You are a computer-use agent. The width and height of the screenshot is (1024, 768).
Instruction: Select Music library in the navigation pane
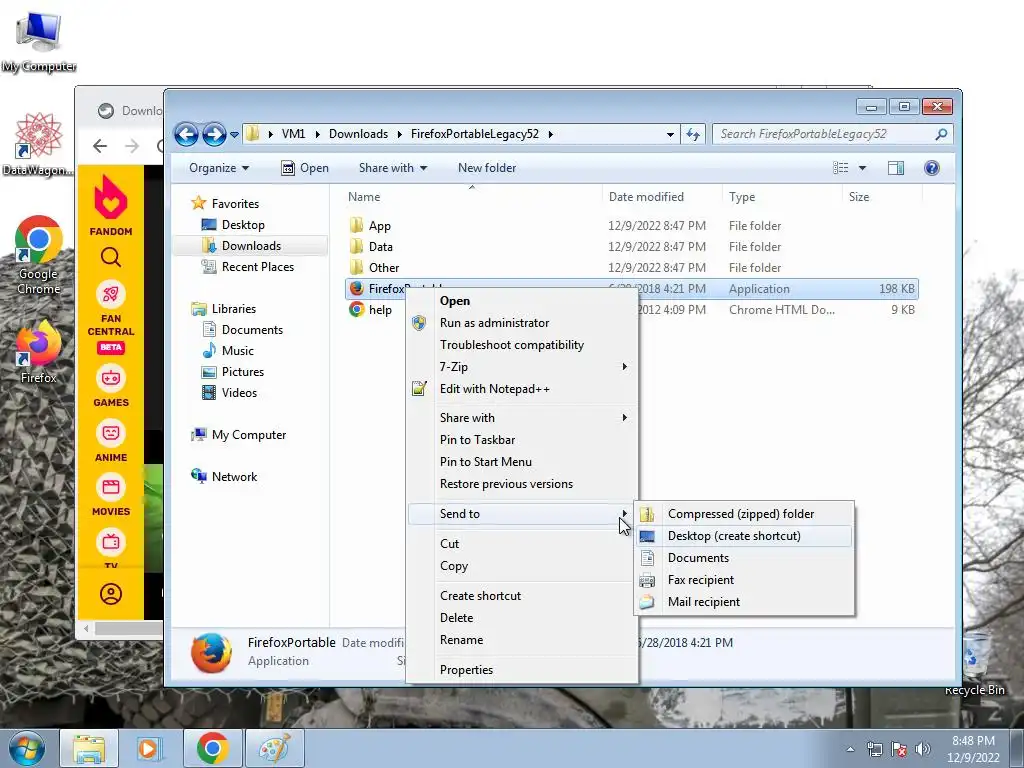[x=228, y=351]
